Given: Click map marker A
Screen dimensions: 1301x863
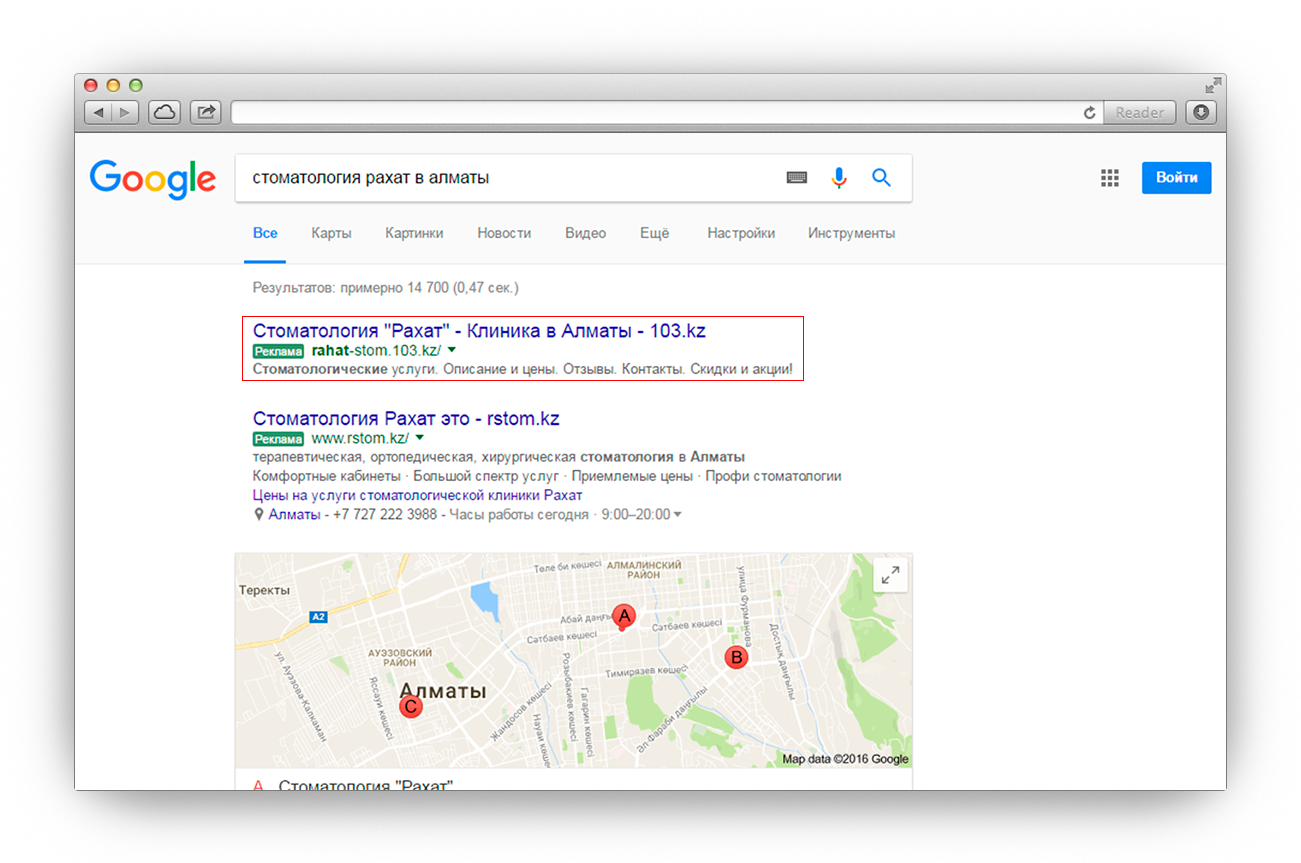Looking at the screenshot, I should (624, 615).
